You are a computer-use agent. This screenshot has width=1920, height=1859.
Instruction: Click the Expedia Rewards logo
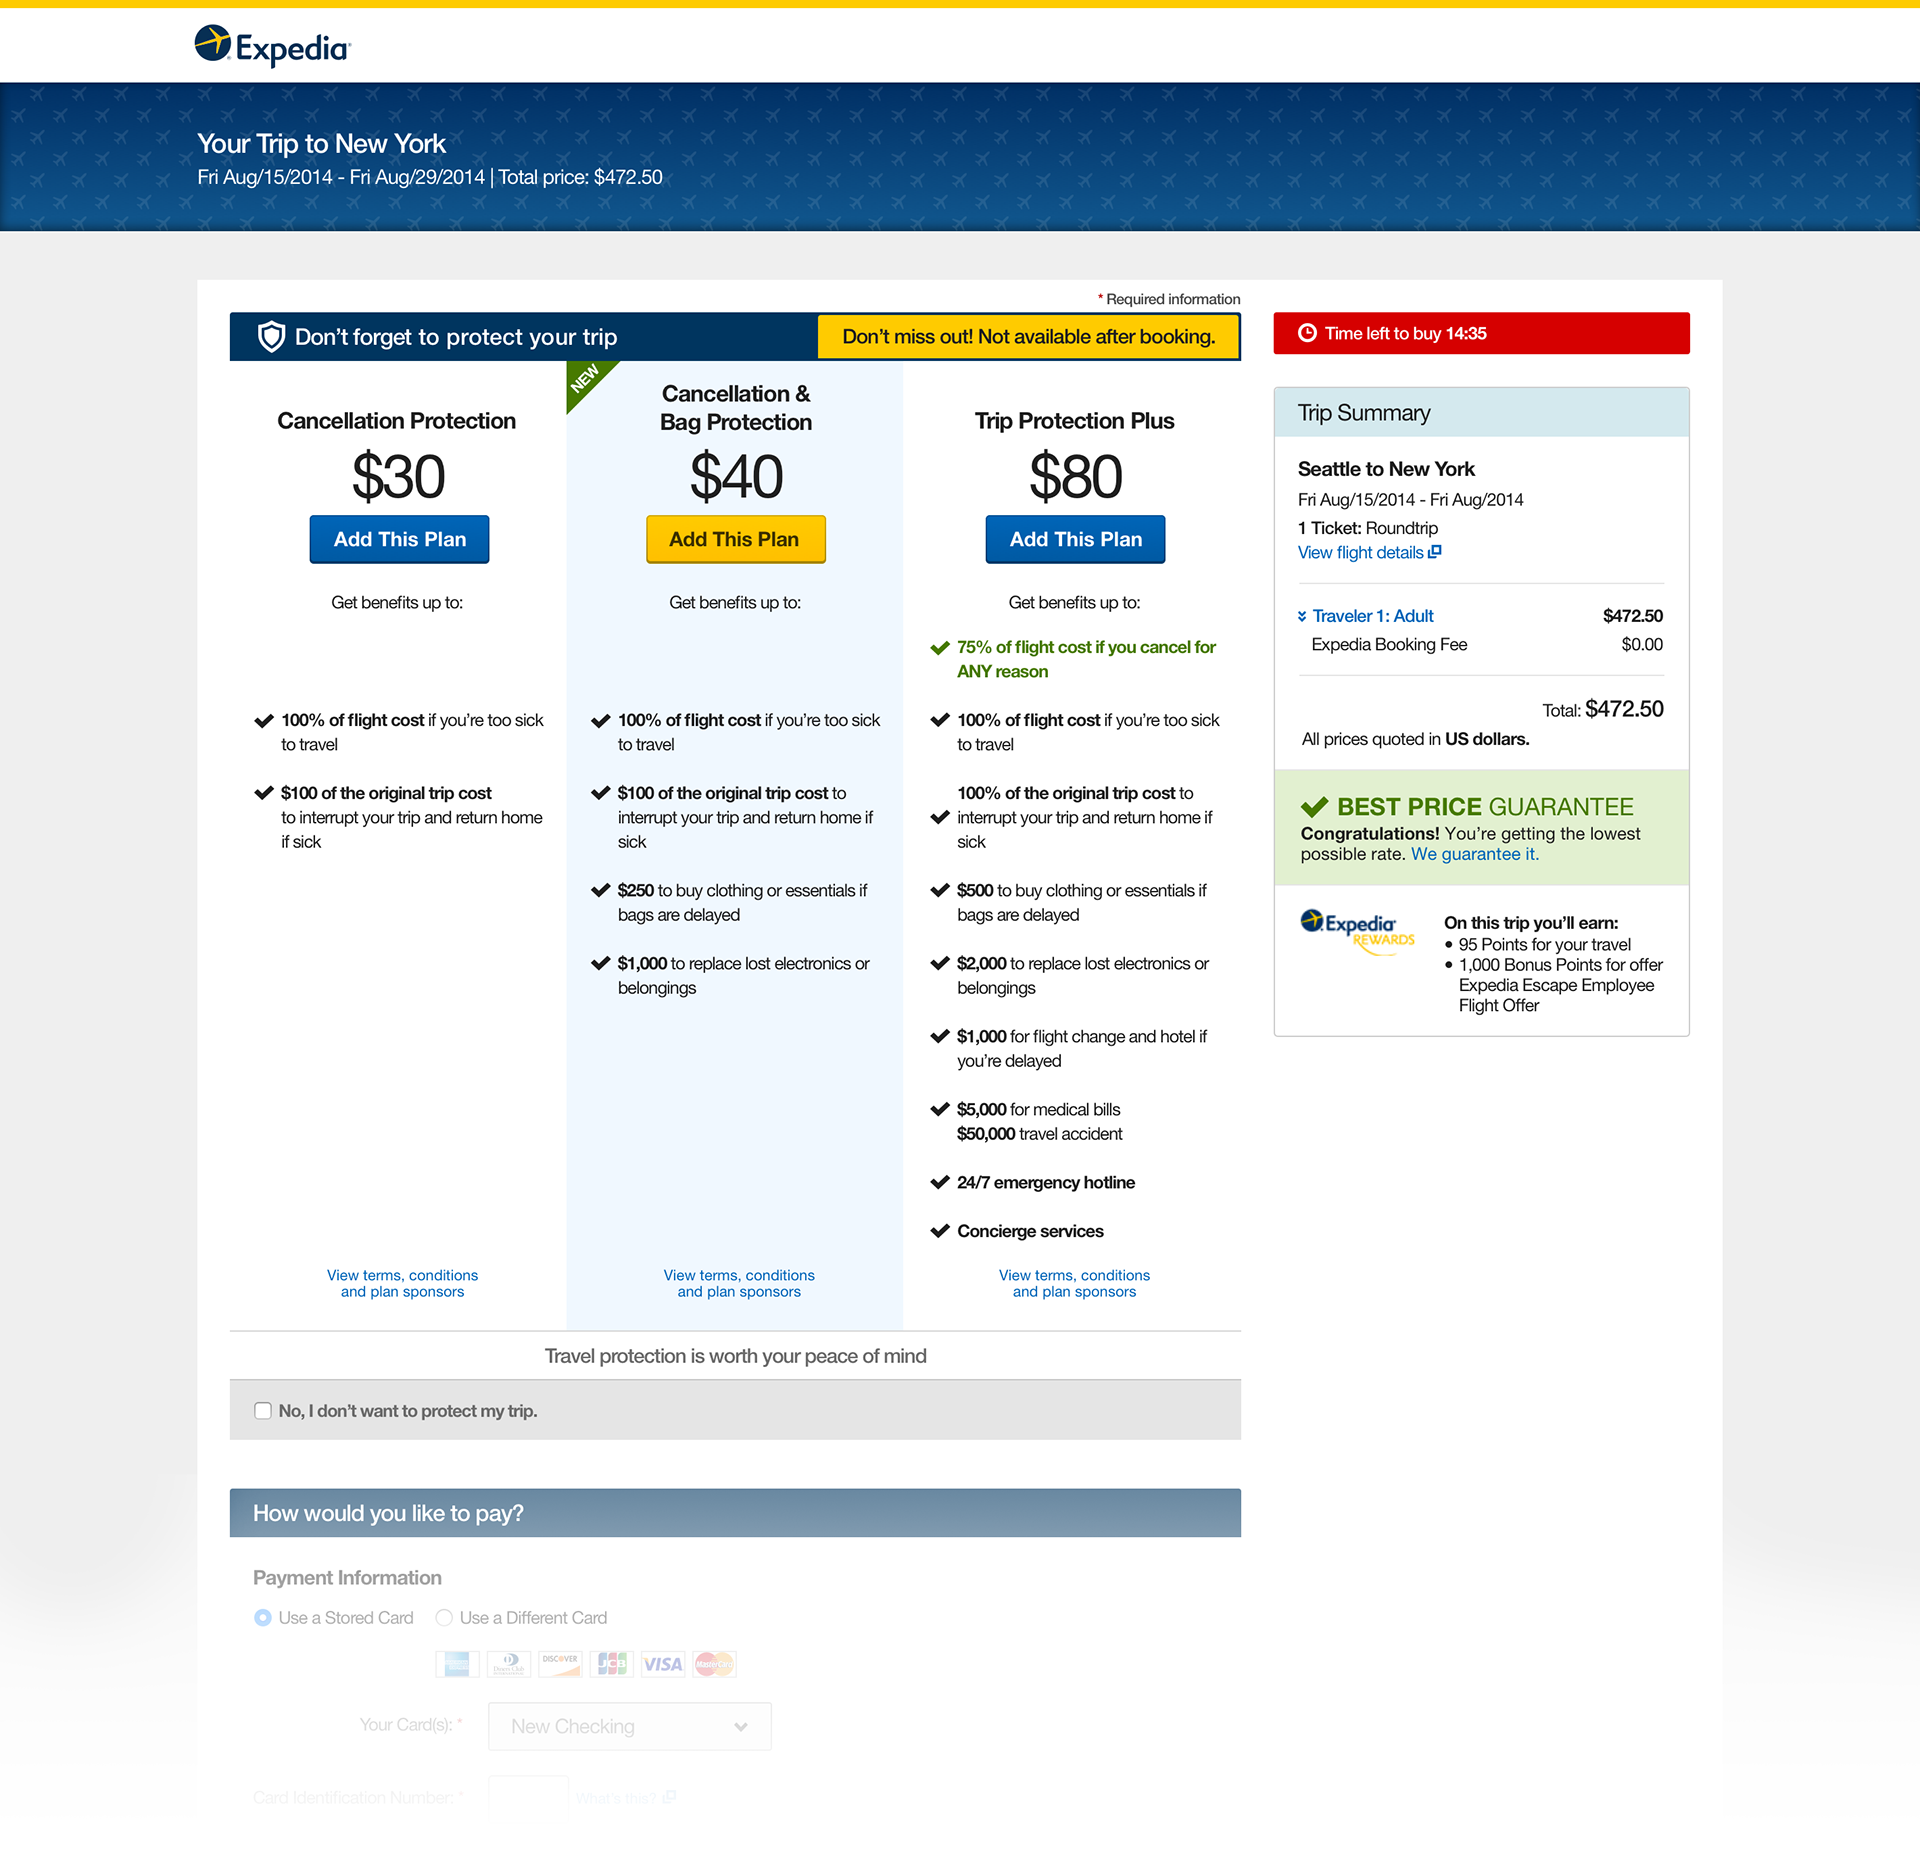tap(1357, 931)
